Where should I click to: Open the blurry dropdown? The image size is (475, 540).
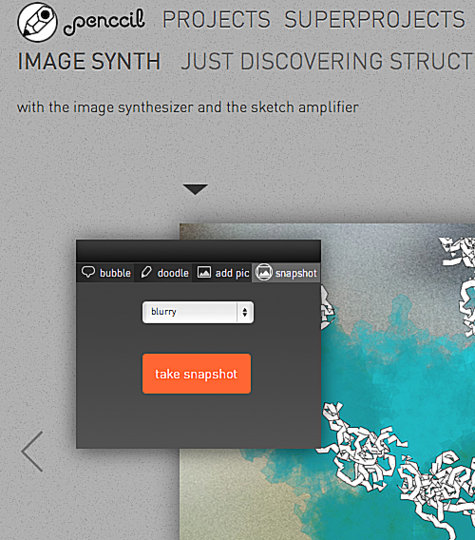click(x=198, y=312)
